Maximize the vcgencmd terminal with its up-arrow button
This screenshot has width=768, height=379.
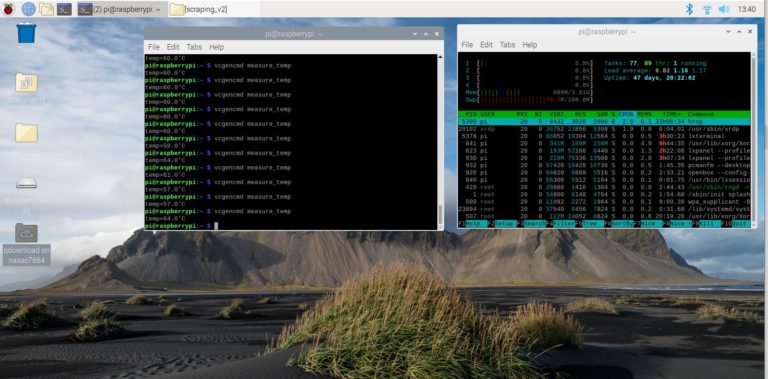426,34
